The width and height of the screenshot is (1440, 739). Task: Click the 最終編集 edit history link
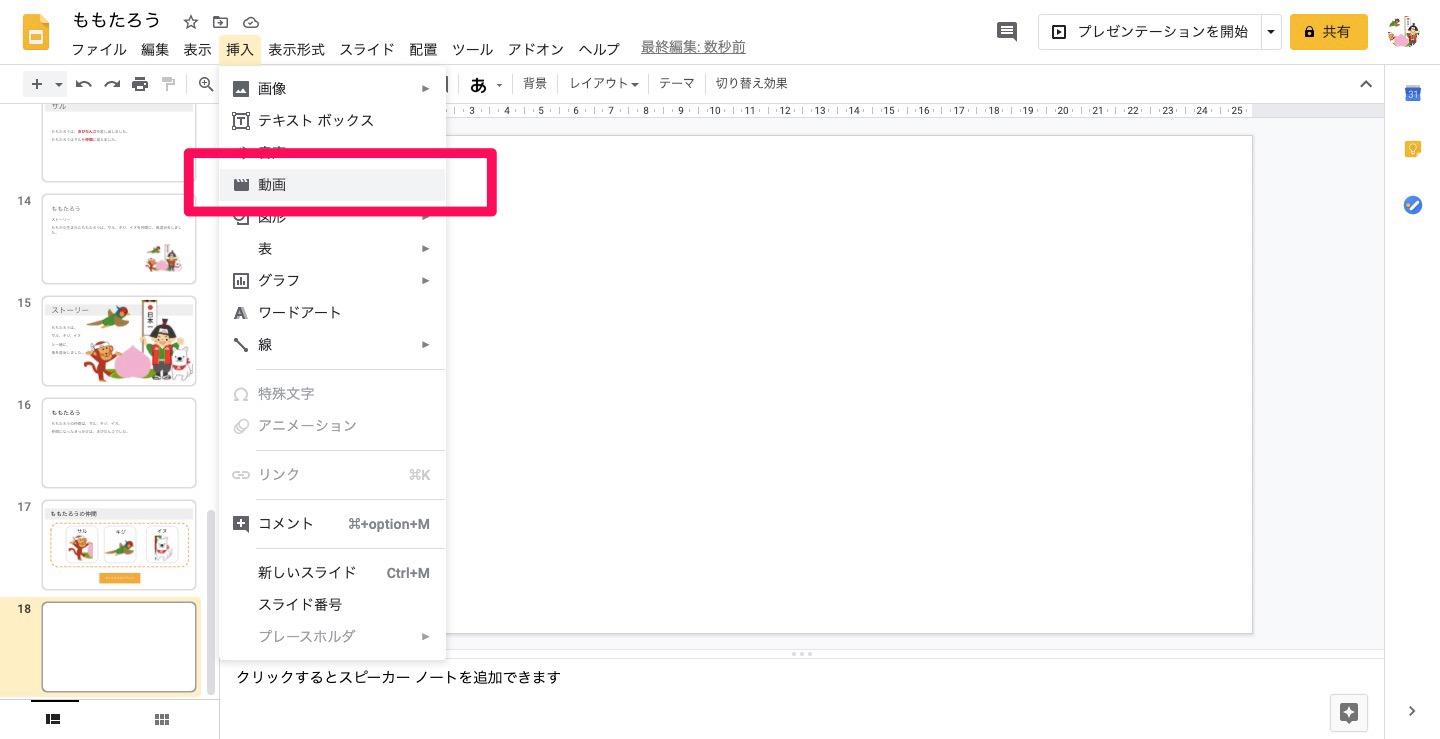pyautogui.click(x=692, y=48)
